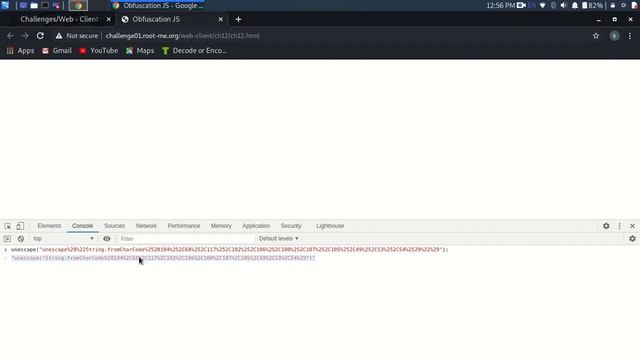Viewport: 640px width, 360px height.
Task: Open the network indicator in system tray
Action: click(x=542, y=5)
